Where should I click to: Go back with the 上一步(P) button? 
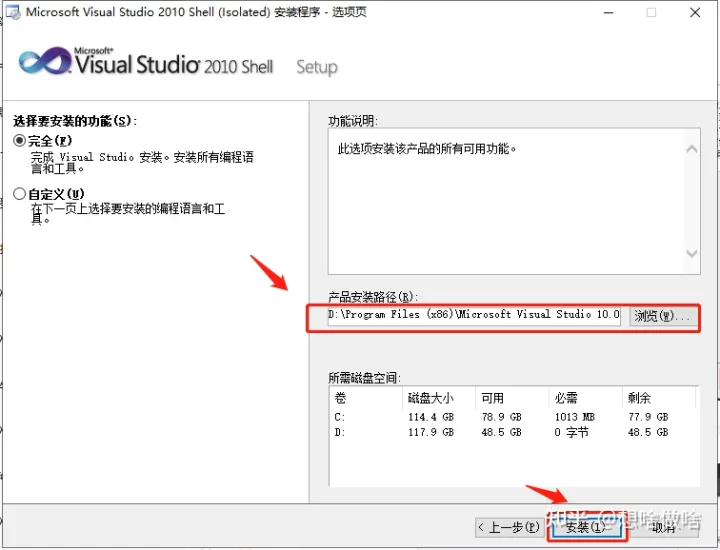pyautogui.click(x=509, y=527)
